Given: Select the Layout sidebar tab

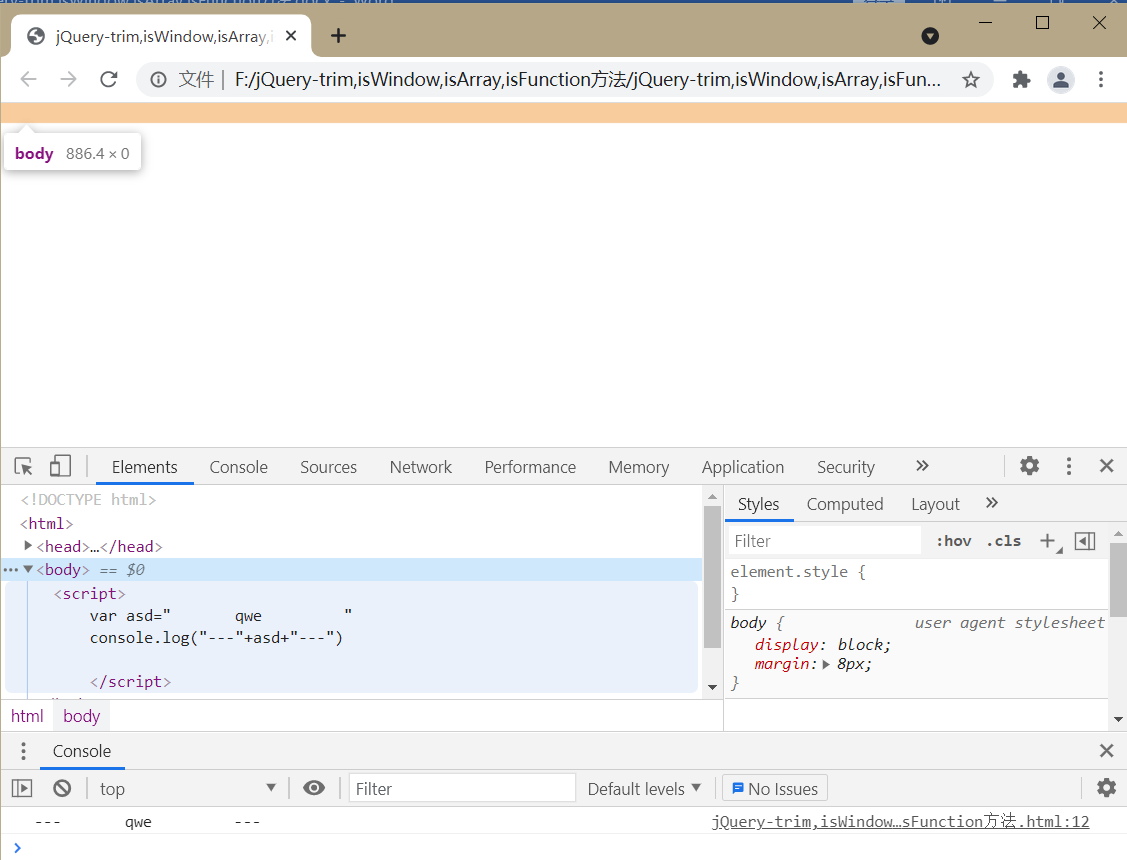Looking at the screenshot, I should click(935, 504).
